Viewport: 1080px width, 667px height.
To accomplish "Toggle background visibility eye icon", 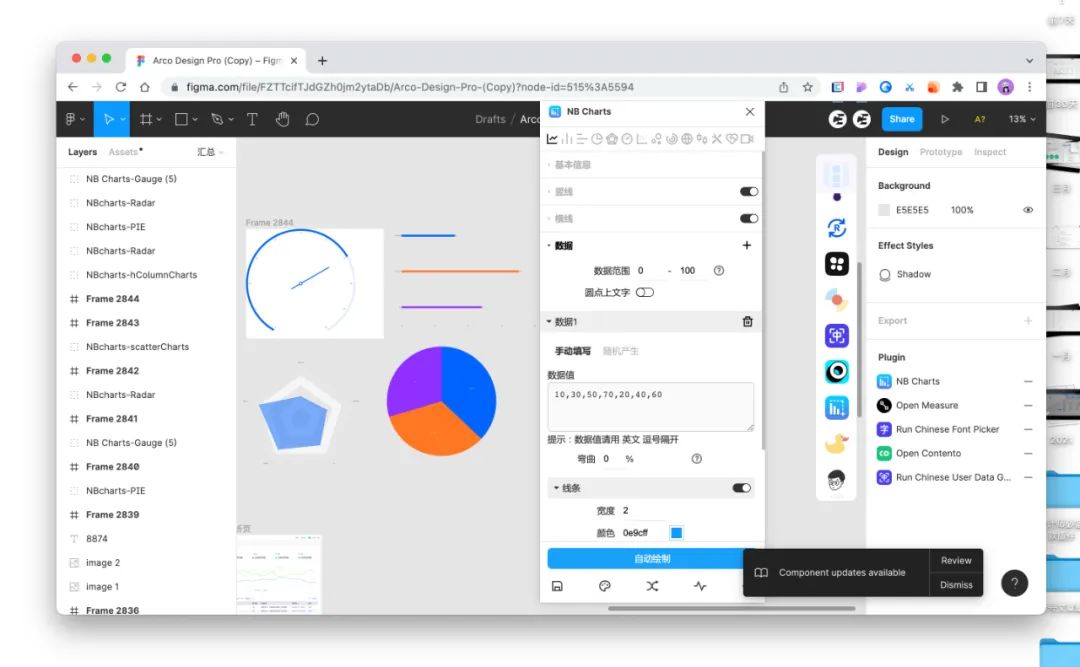I will 1028,210.
